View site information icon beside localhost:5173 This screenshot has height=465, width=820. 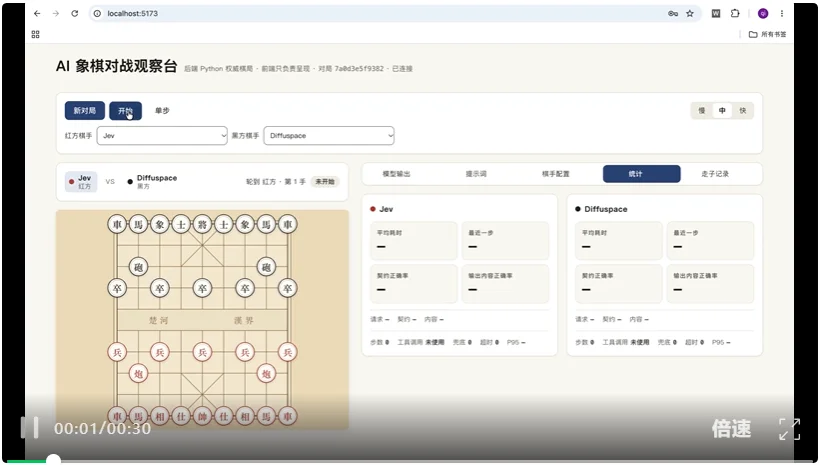click(x=97, y=14)
